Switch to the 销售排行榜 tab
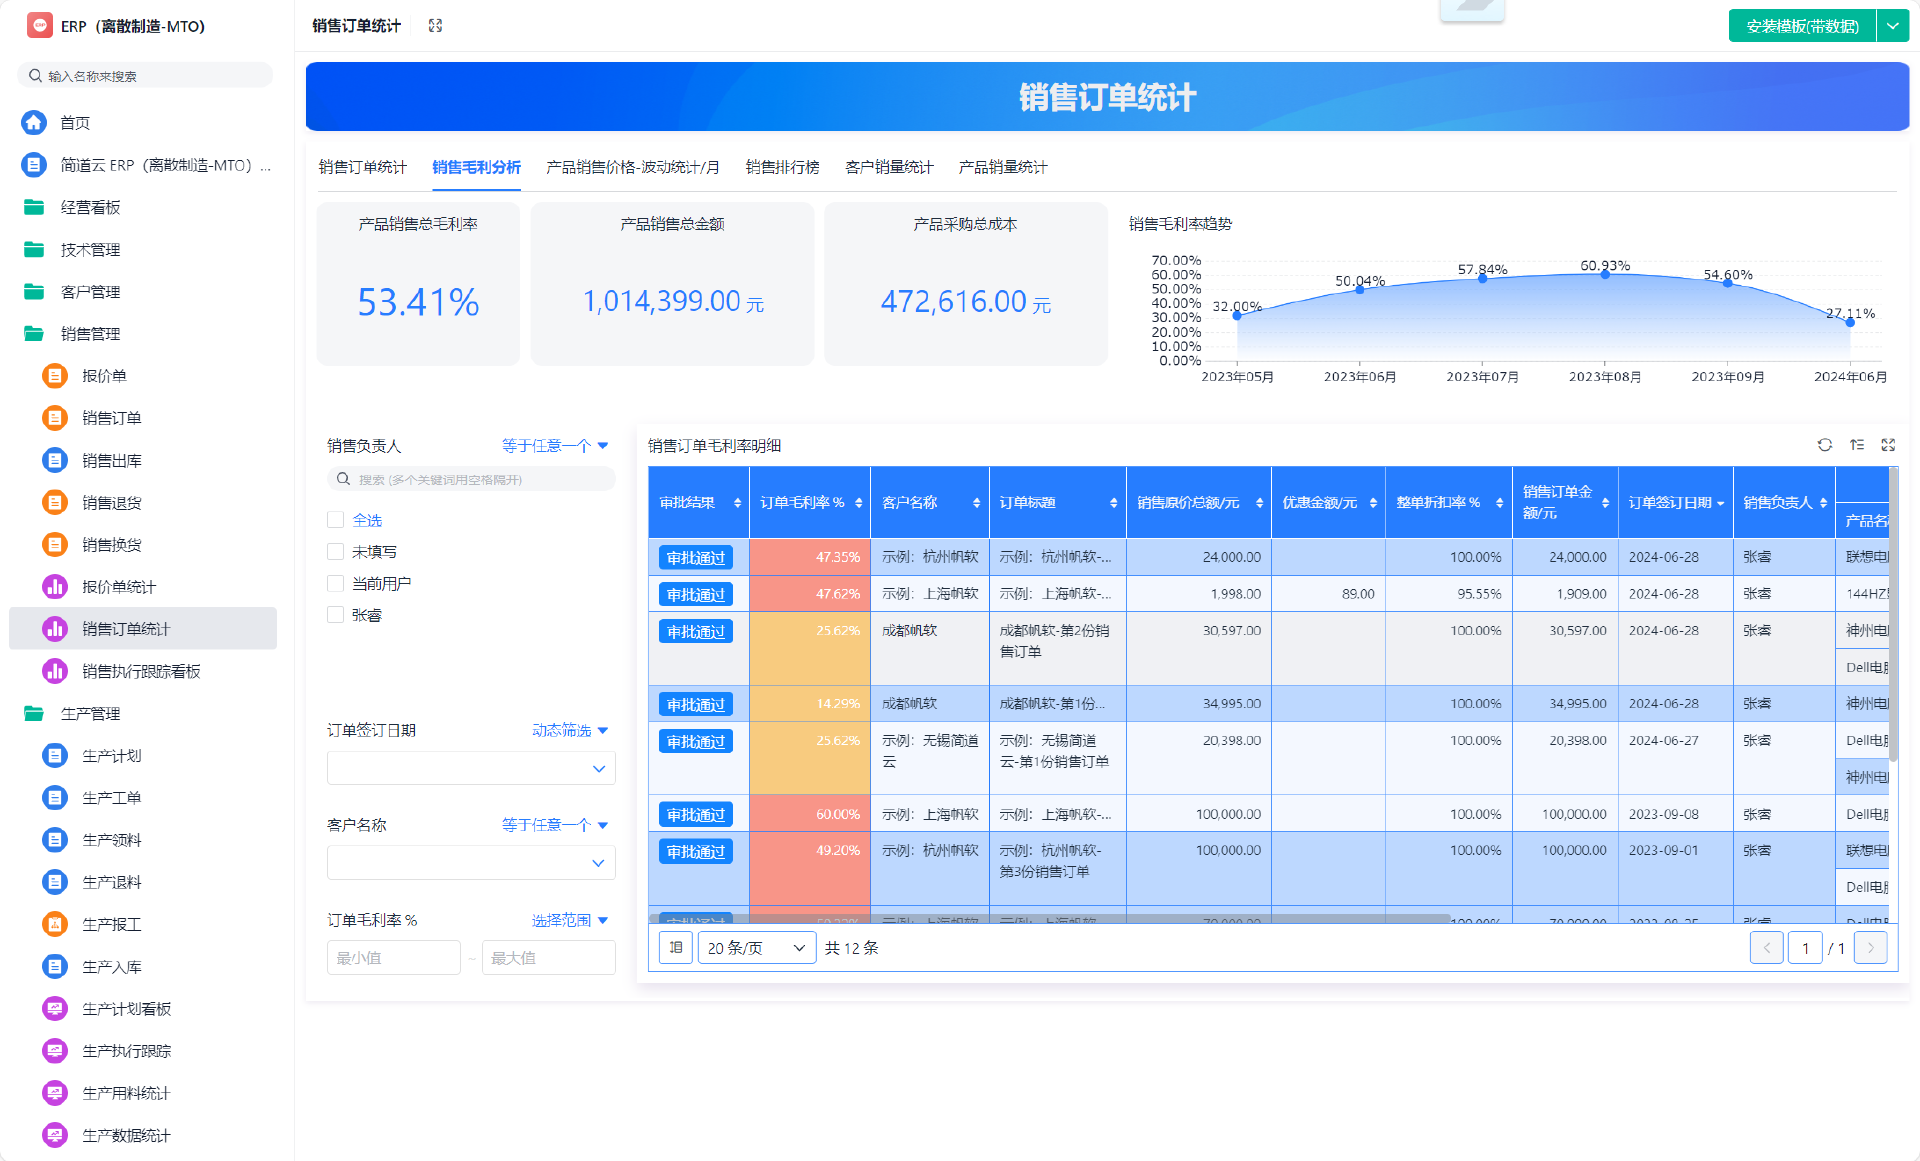This screenshot has width=1920, height=1161. 782,167
